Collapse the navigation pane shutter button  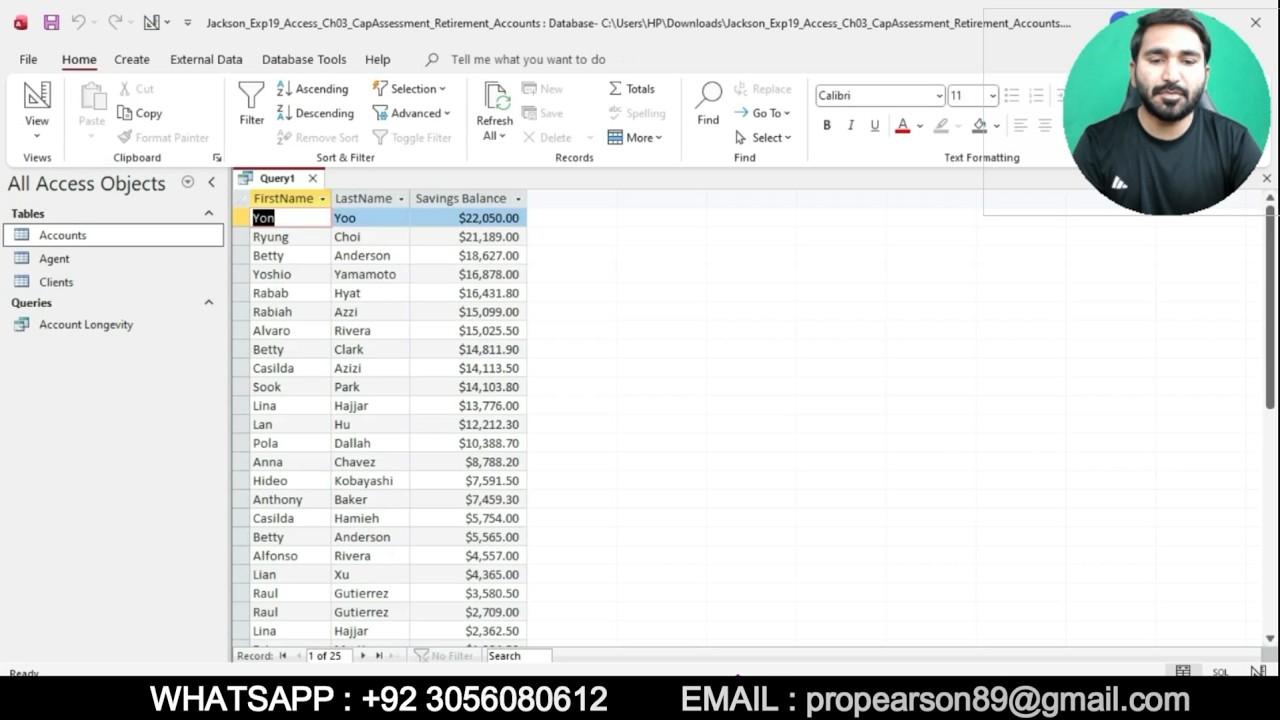click(211, 182)
